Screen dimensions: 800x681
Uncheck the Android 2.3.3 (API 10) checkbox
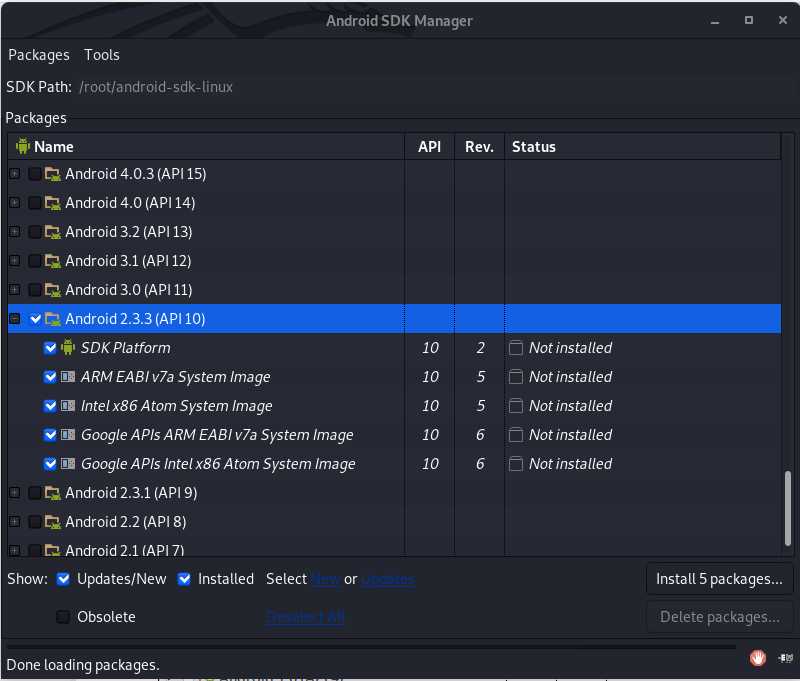click(35, 319)
